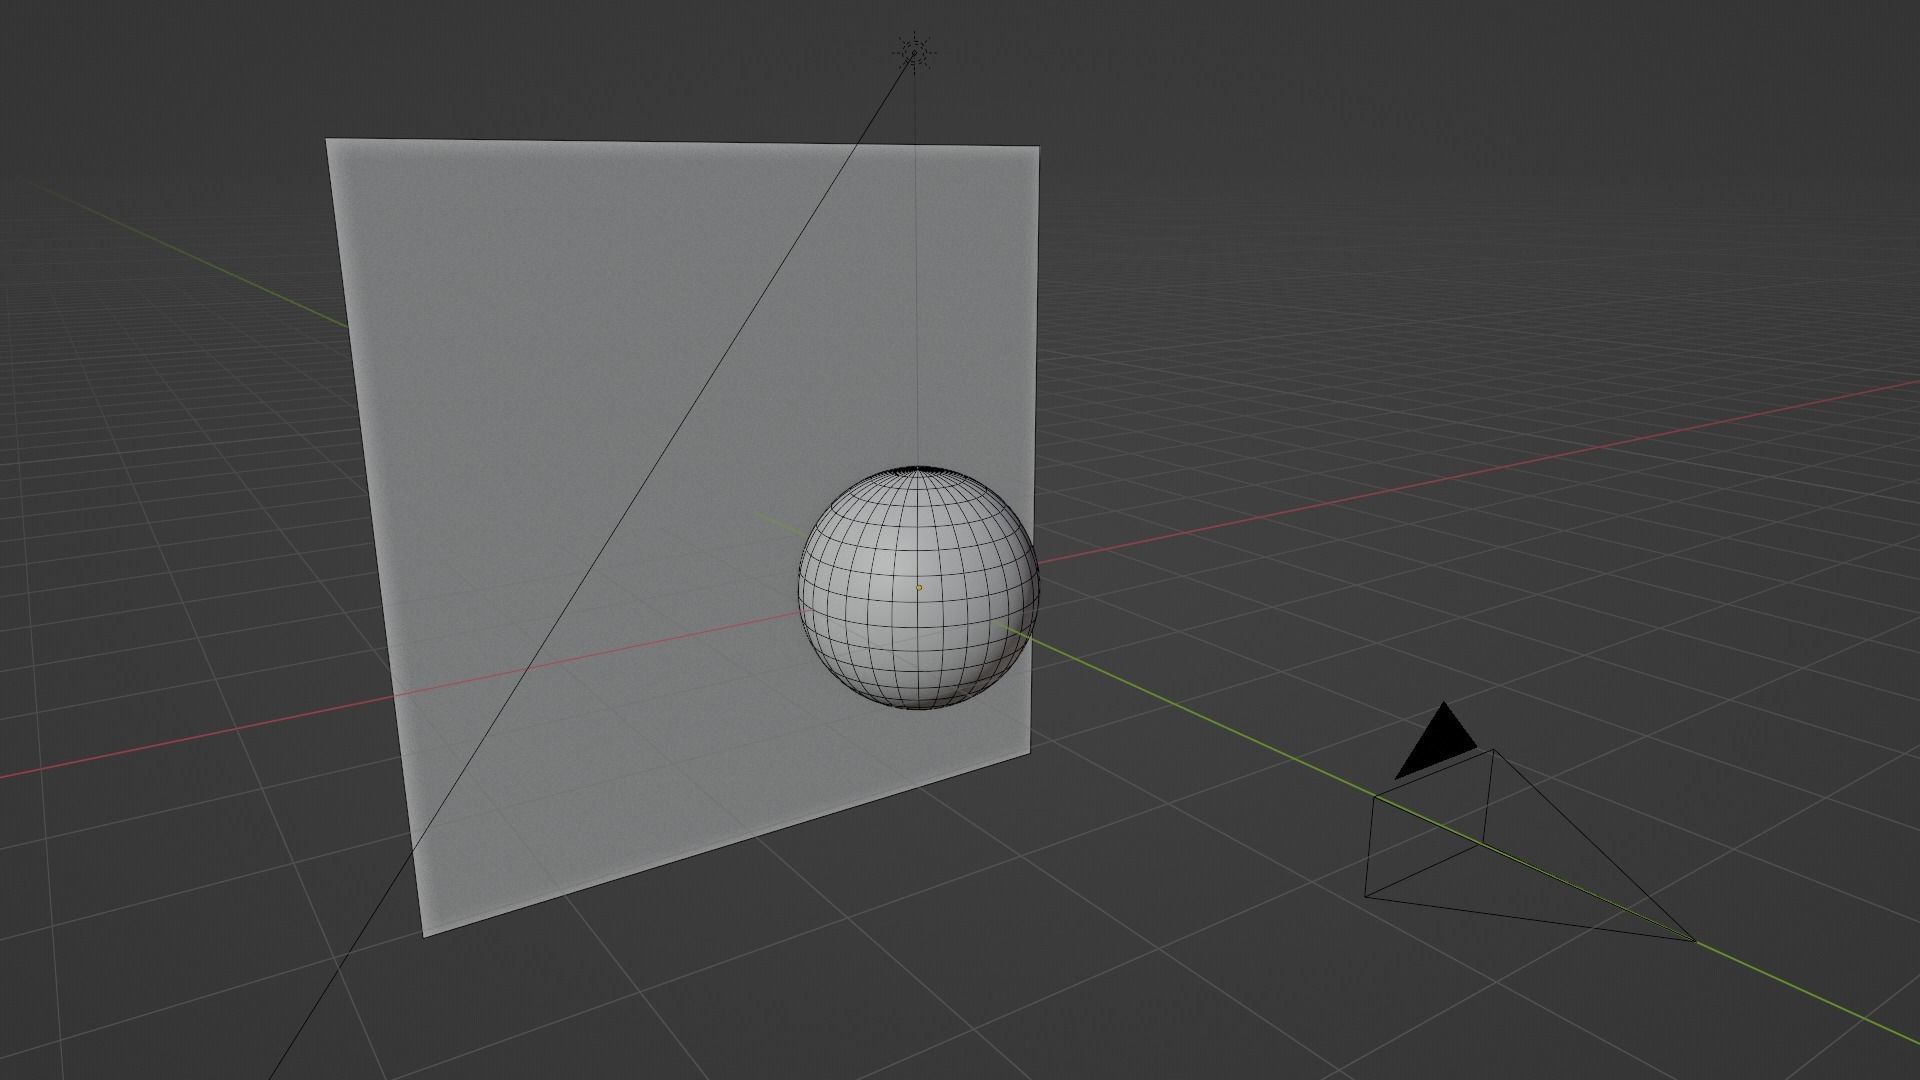Click the UV sphere's orange origin dot
This screenshot has width=1920, height=1080.
(919, 588)
